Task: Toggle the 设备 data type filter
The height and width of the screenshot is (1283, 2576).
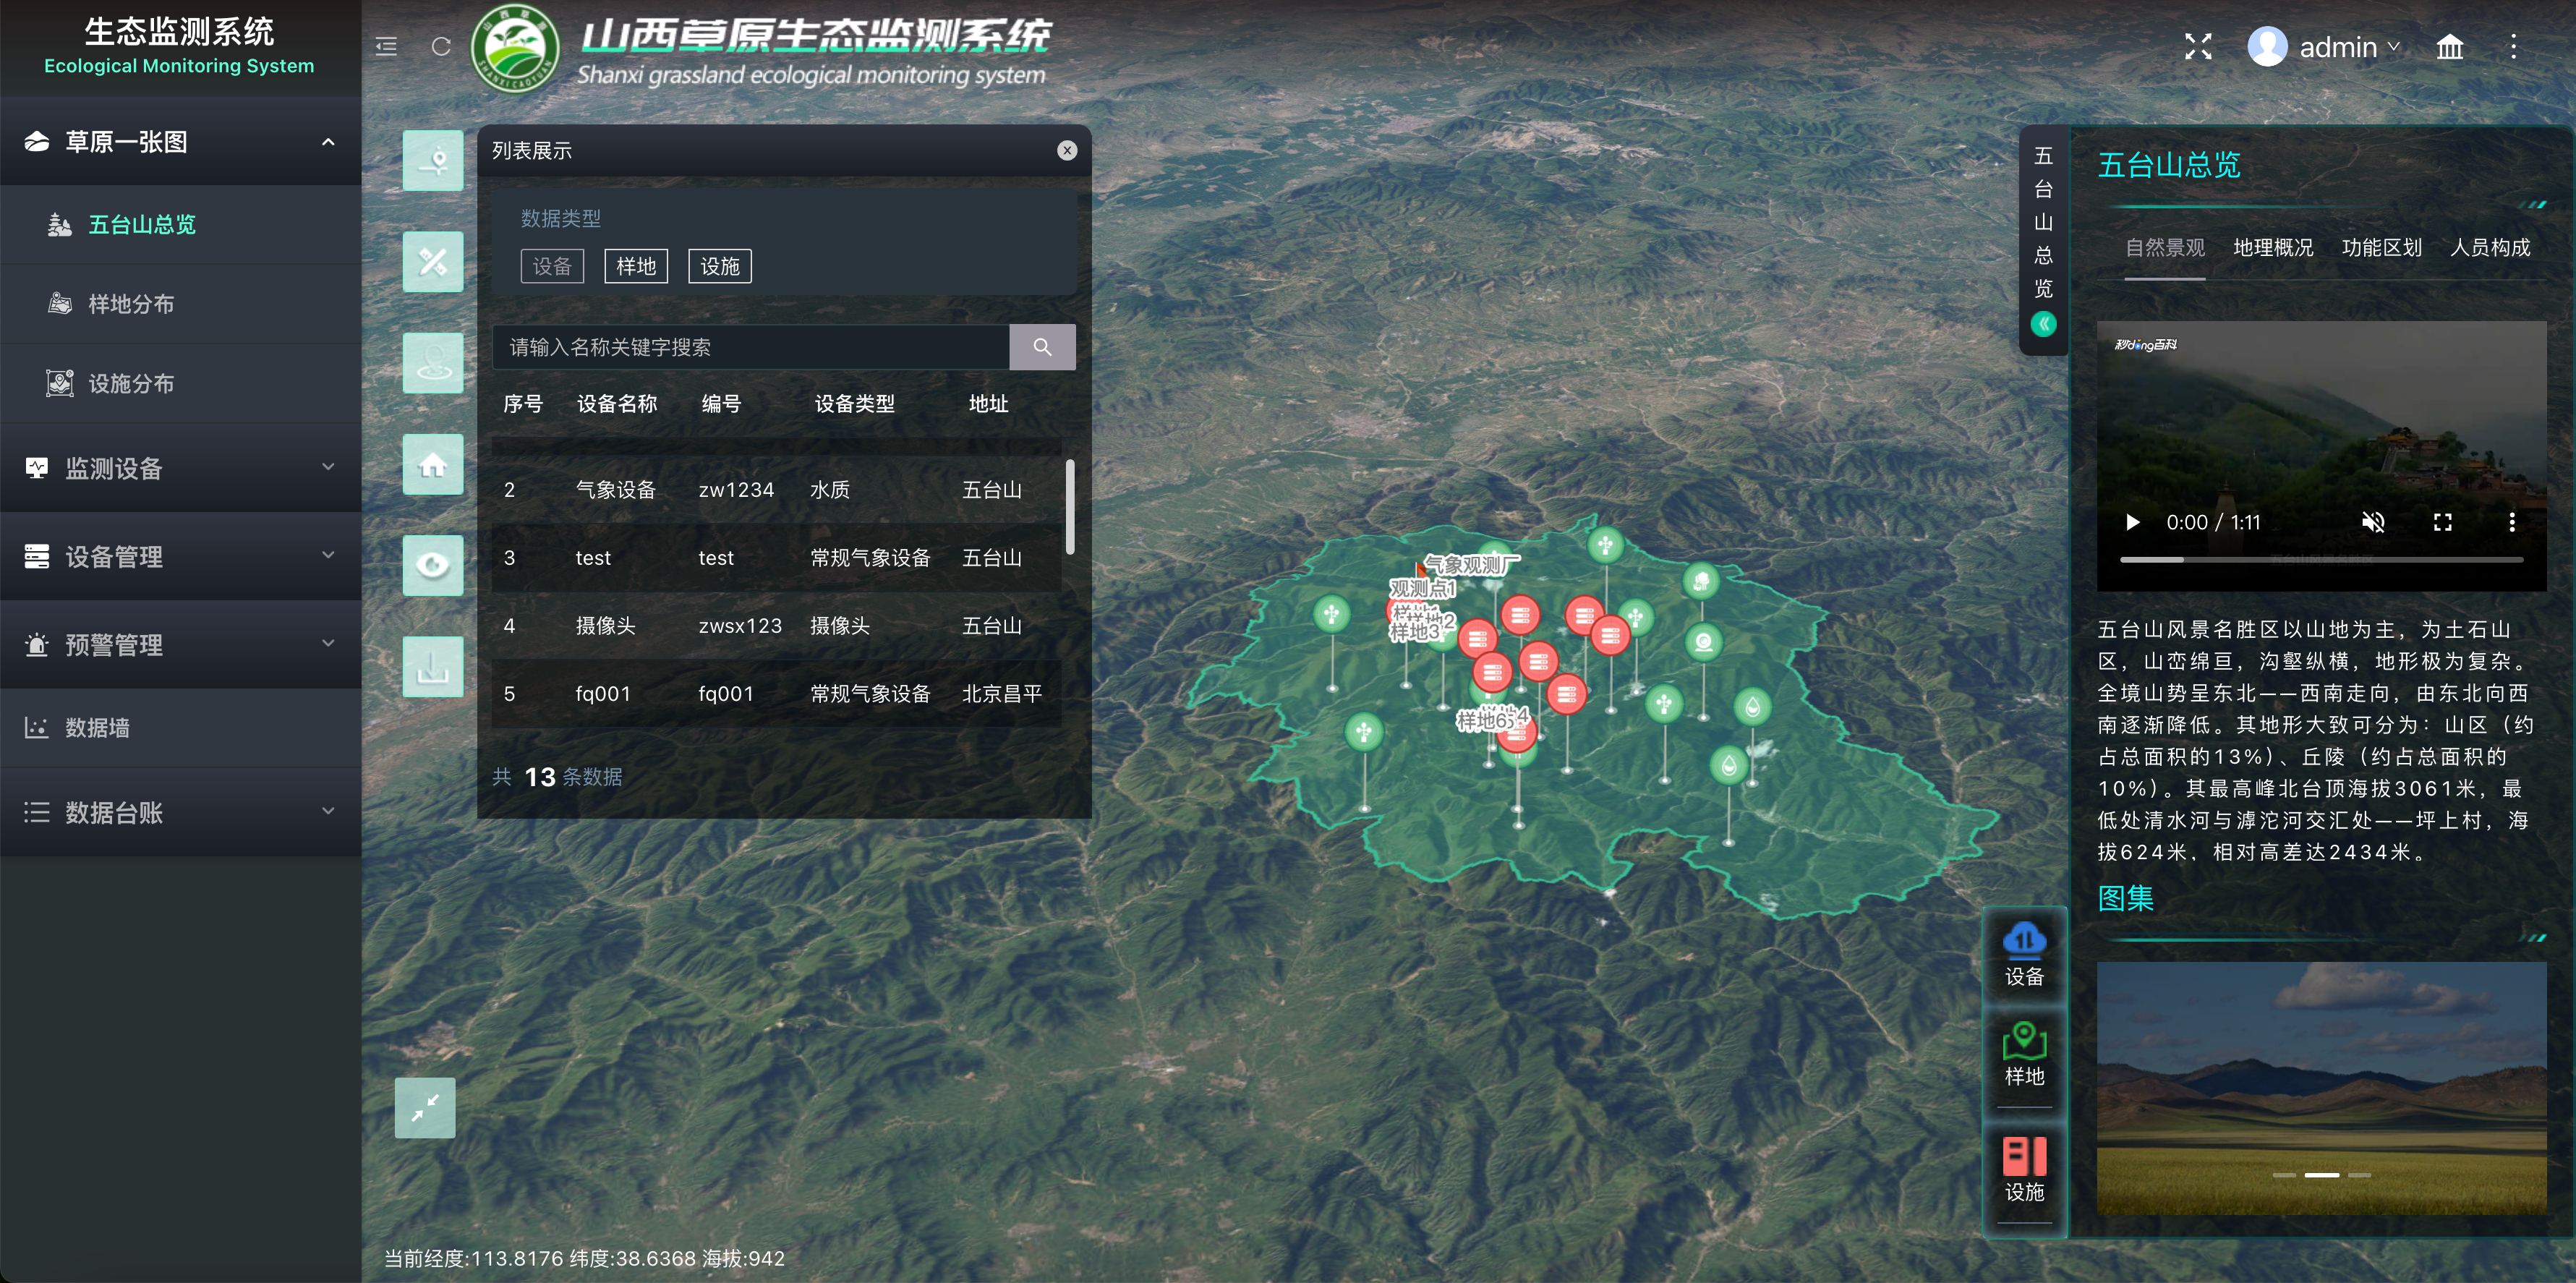Action: 552,266
